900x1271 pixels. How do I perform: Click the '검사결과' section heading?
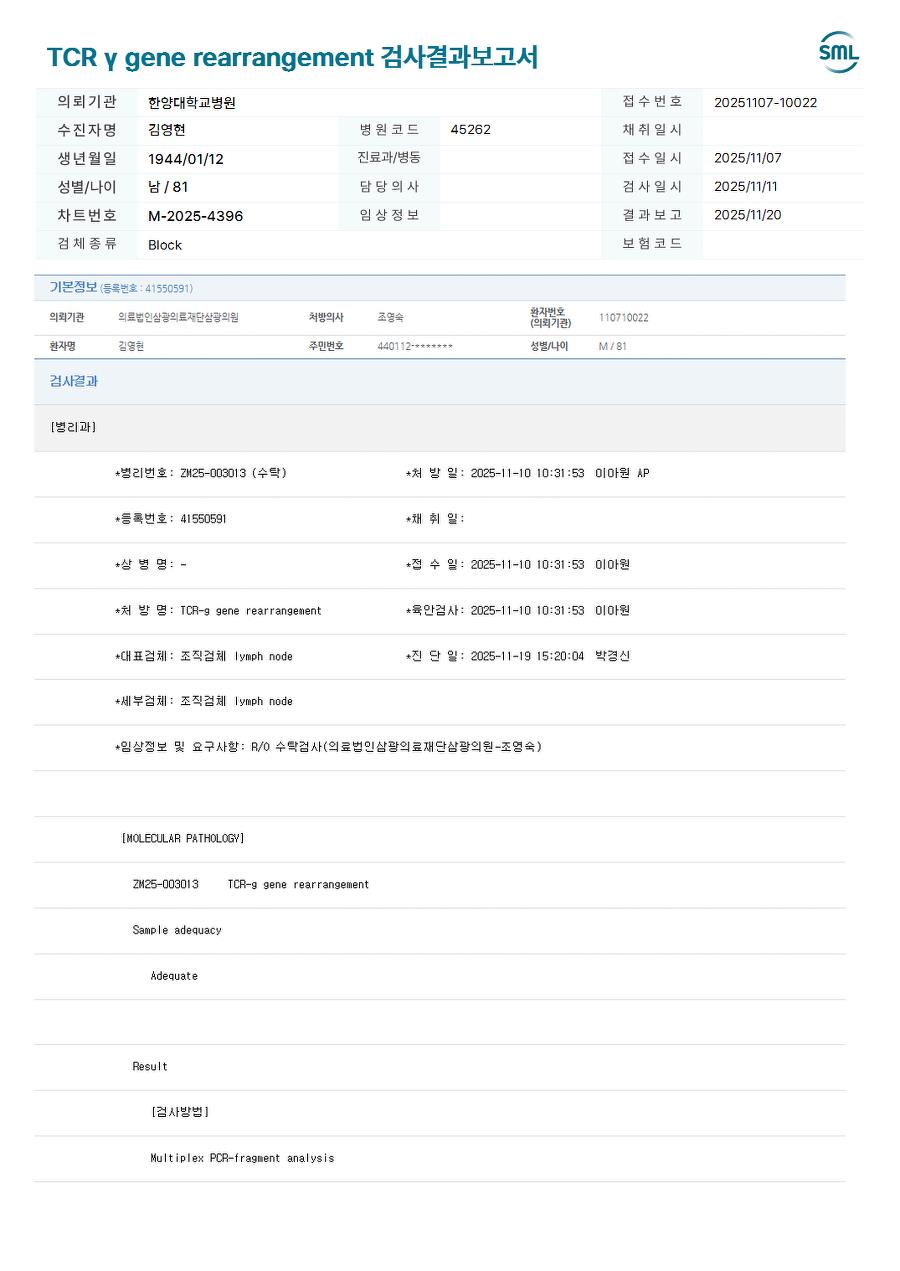74,381
